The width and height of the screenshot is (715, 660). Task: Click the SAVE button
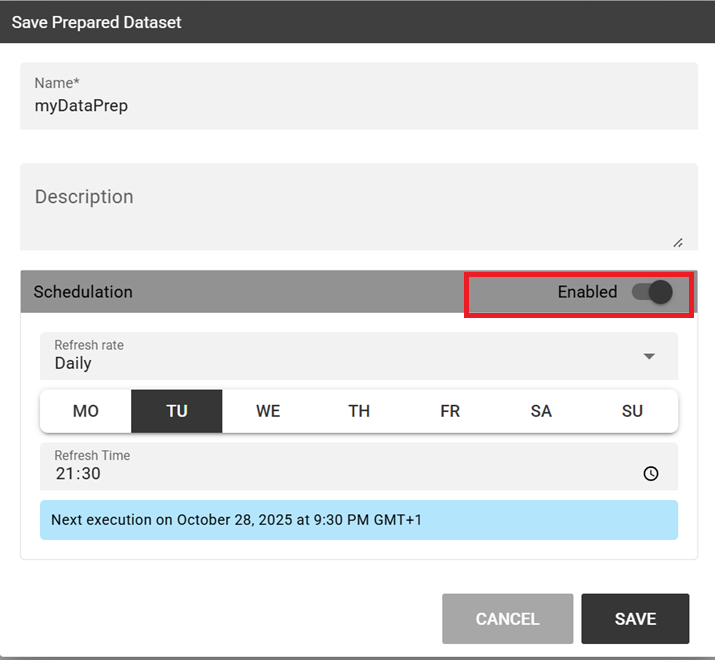635,618
